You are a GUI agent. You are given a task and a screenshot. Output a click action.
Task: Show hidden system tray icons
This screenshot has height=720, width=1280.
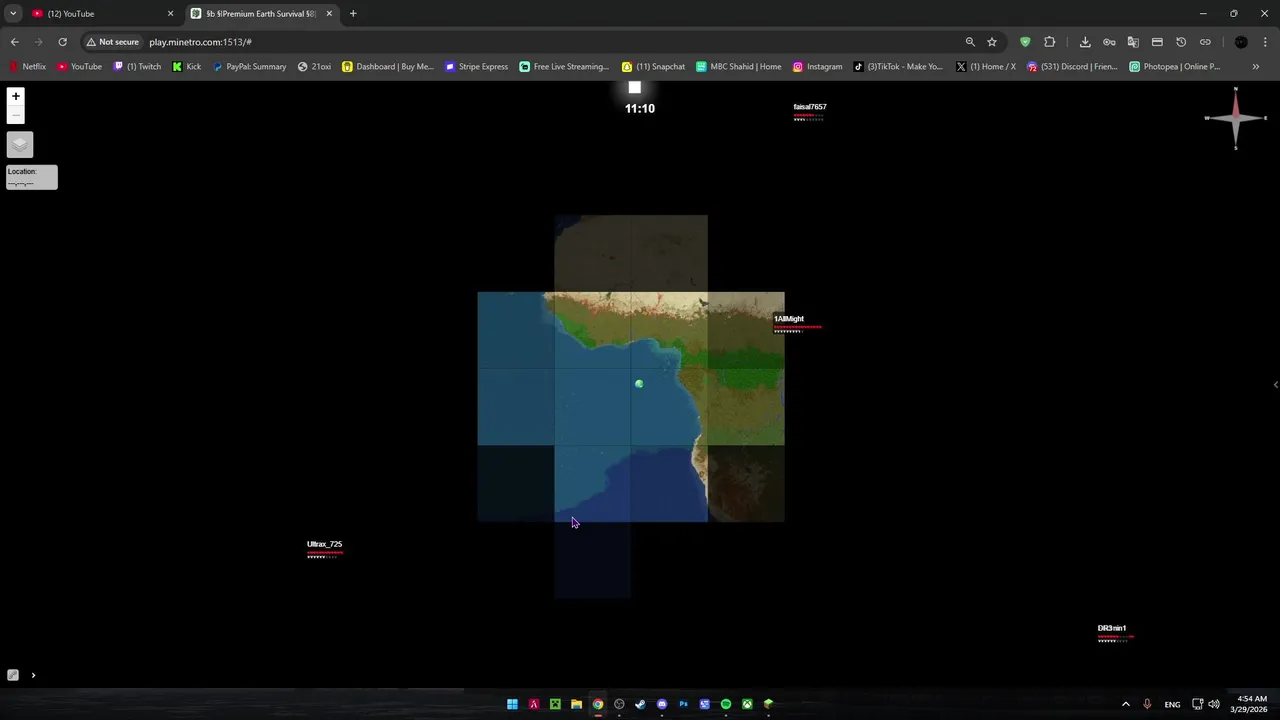(1125, 704)
